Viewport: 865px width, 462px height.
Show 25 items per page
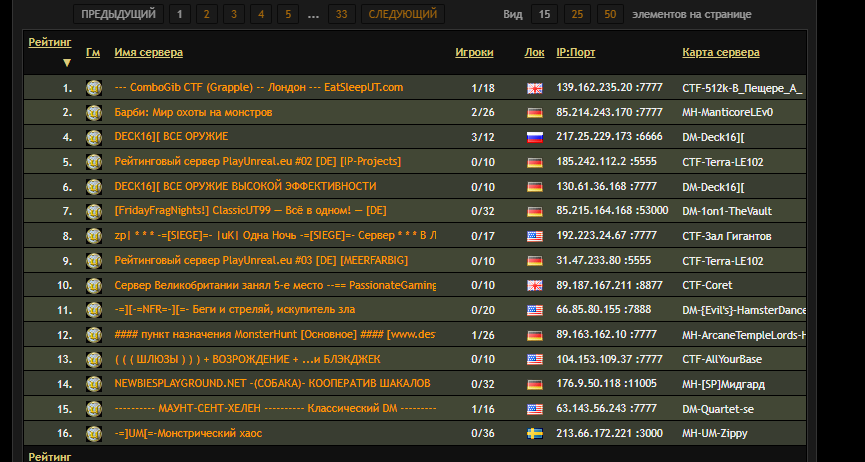[578, 14]
